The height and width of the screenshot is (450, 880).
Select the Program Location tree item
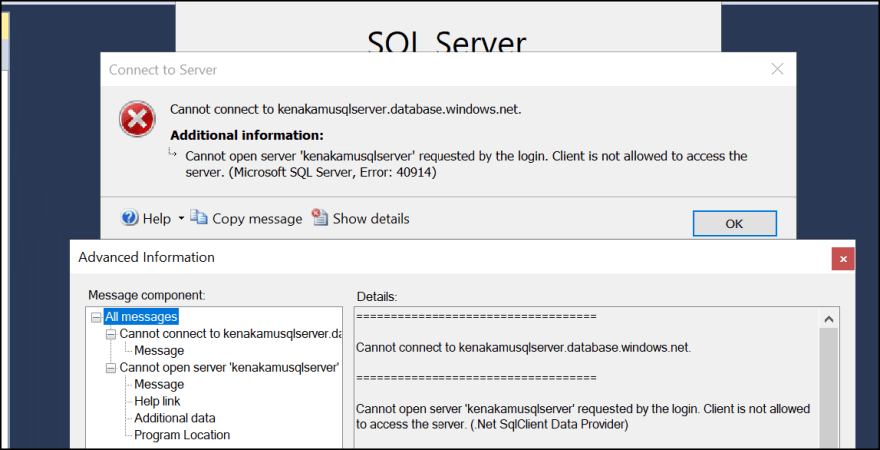click(x=182, y=435)
